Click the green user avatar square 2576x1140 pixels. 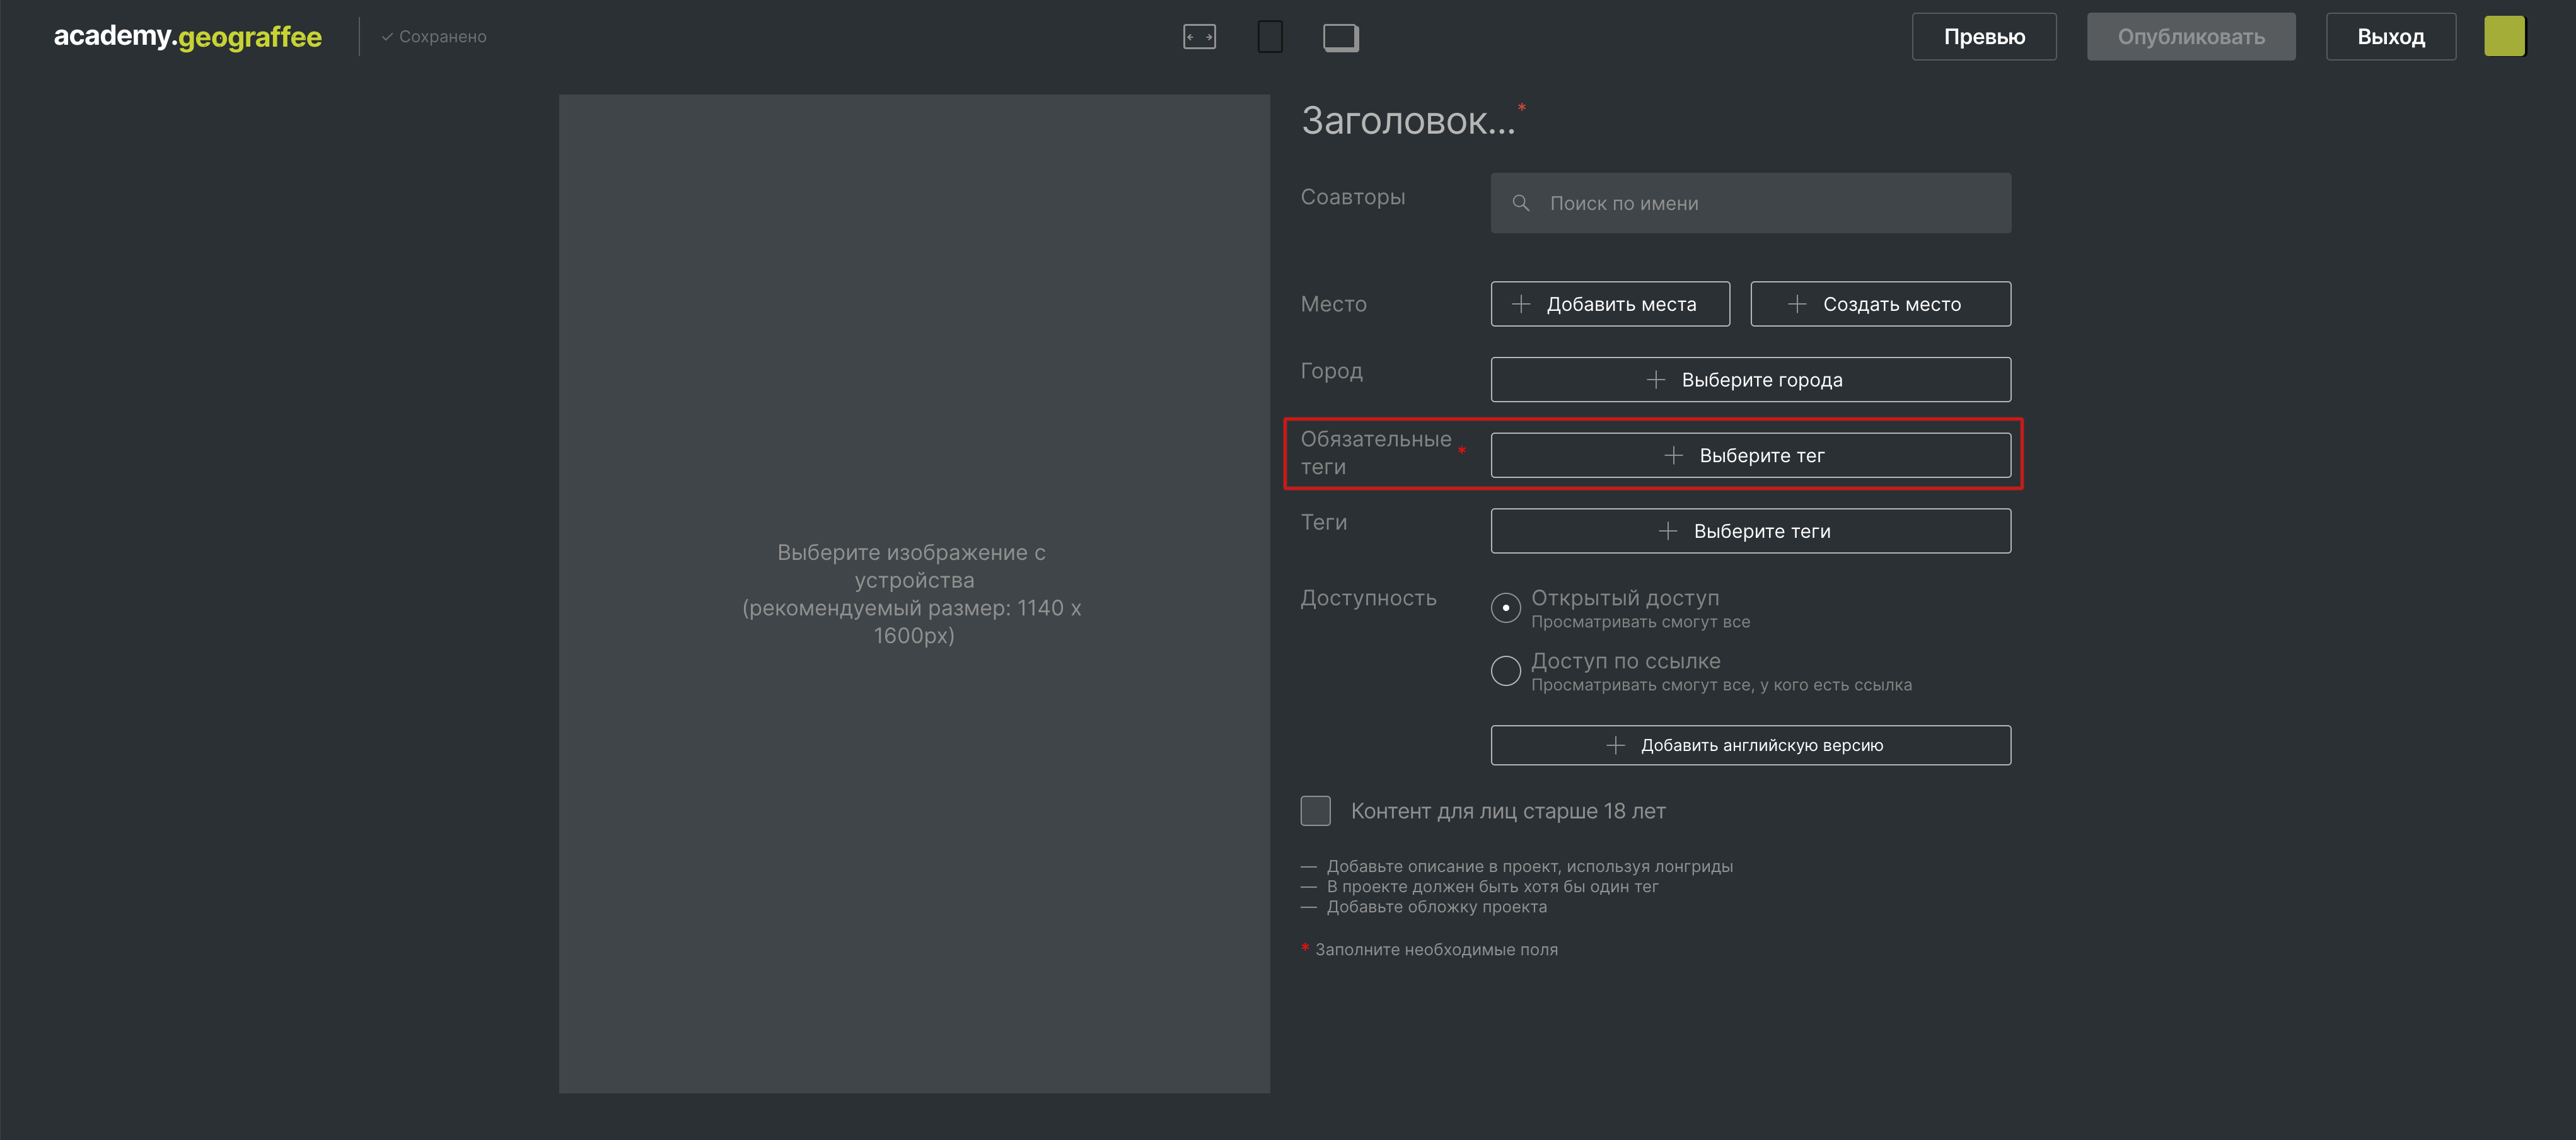[x=2505, y=36]
